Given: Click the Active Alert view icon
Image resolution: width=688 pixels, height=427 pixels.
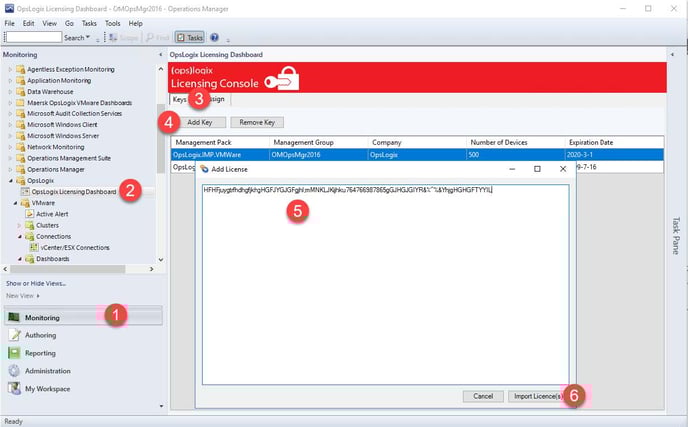Looking at the screenshot, I should pyautogui.click(x=29, y=213).
